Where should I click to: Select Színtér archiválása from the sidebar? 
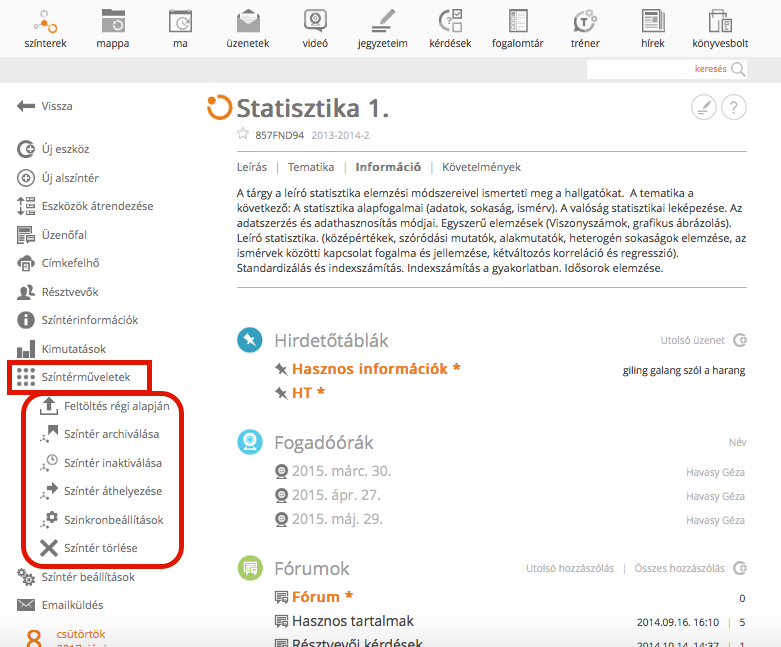point(111,434)
